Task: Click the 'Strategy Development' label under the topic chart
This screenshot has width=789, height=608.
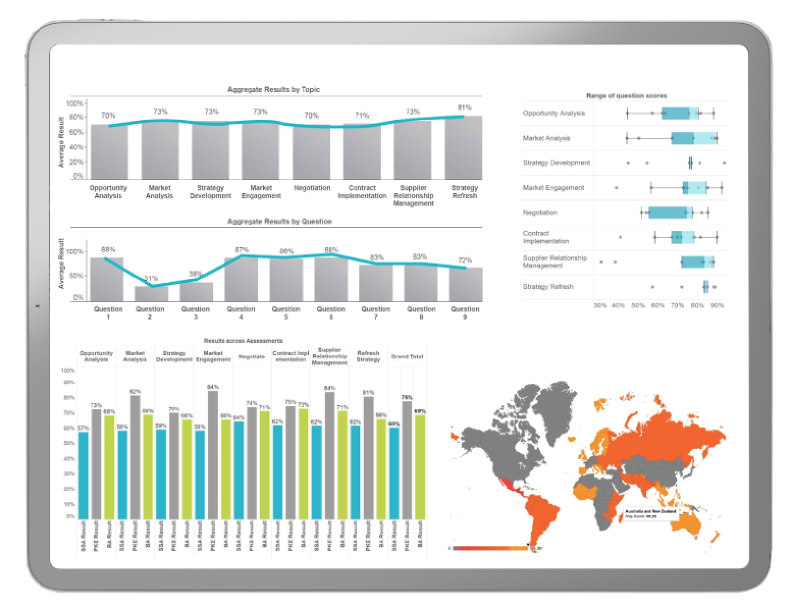Action: point(210,192)
